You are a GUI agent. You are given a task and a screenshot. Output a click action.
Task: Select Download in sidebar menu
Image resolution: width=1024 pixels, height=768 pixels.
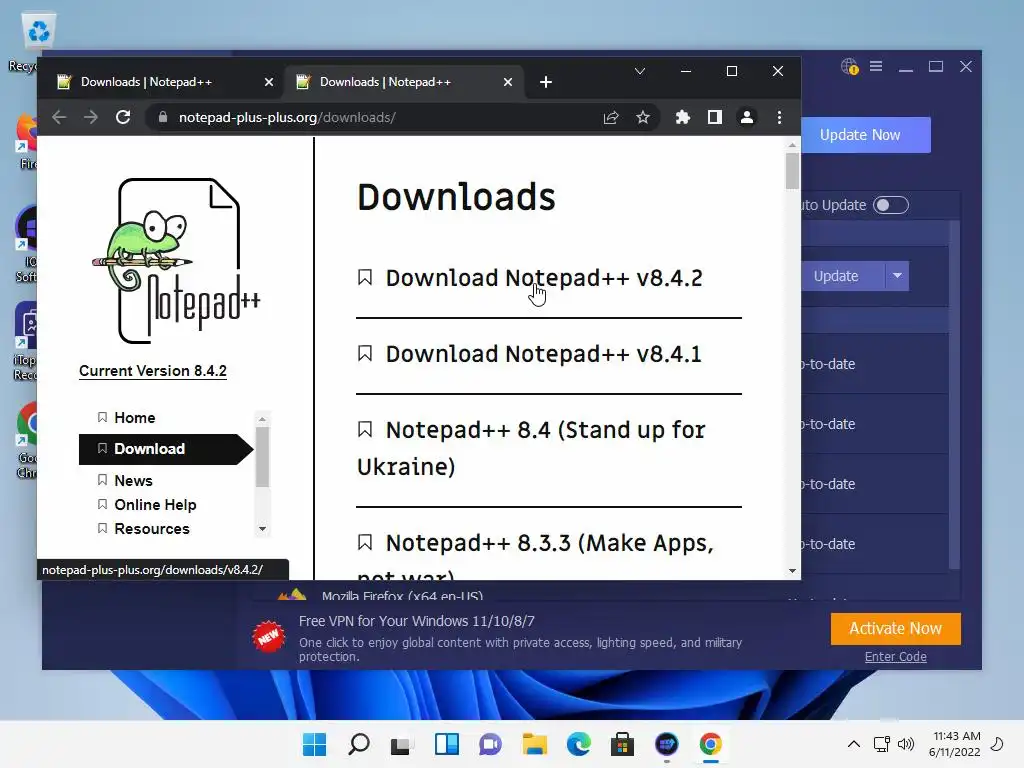point(165,449)
